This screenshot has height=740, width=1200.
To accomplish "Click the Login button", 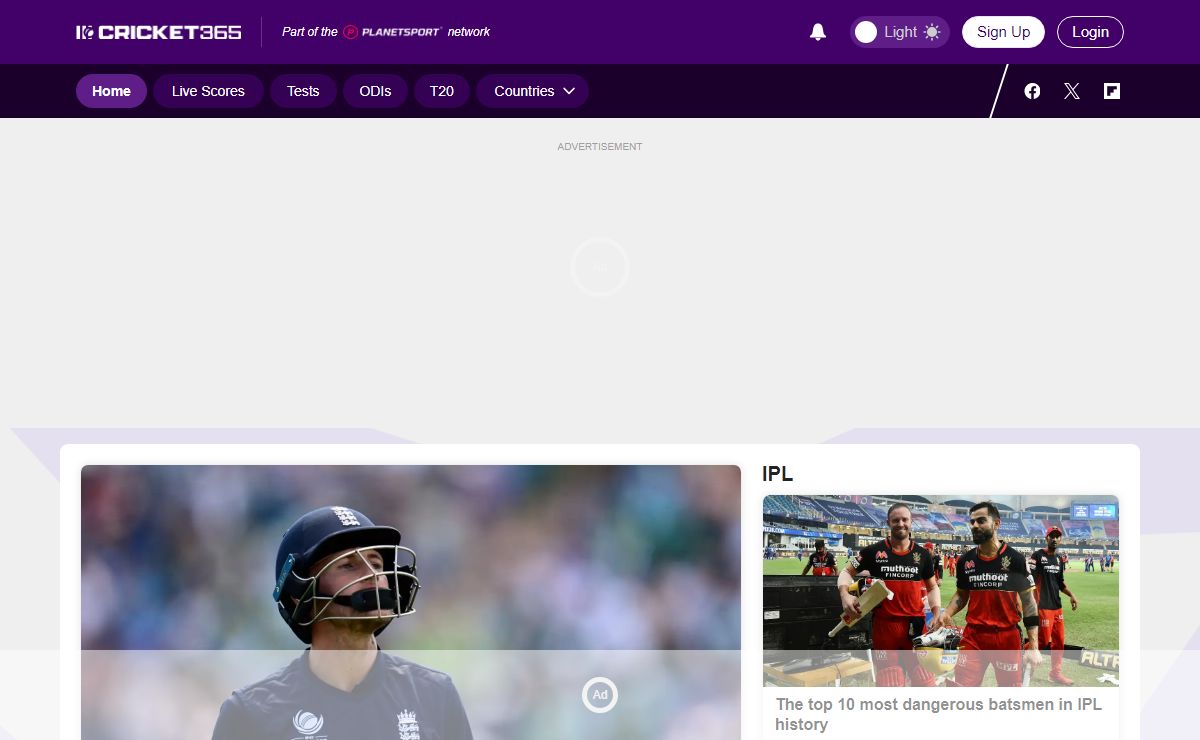I will [x=1090, y=32].
